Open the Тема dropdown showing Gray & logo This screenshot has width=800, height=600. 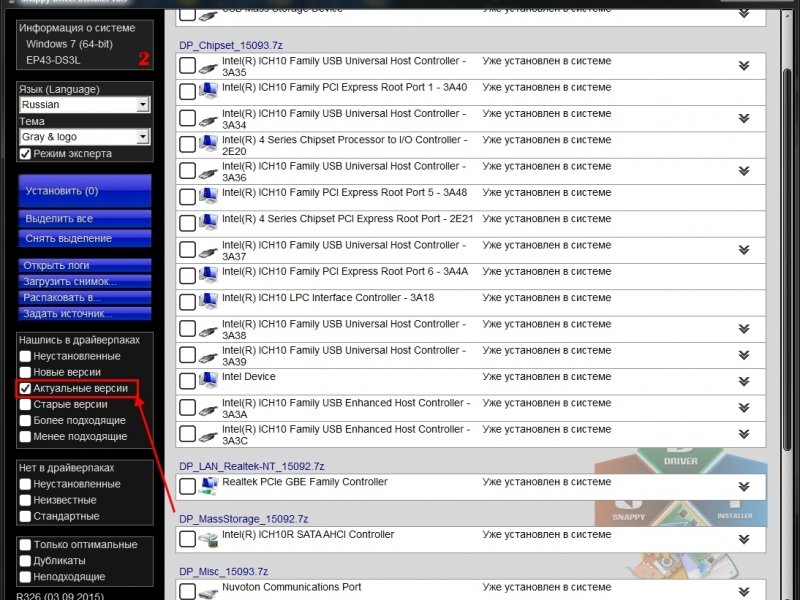(x=85, y=137)
